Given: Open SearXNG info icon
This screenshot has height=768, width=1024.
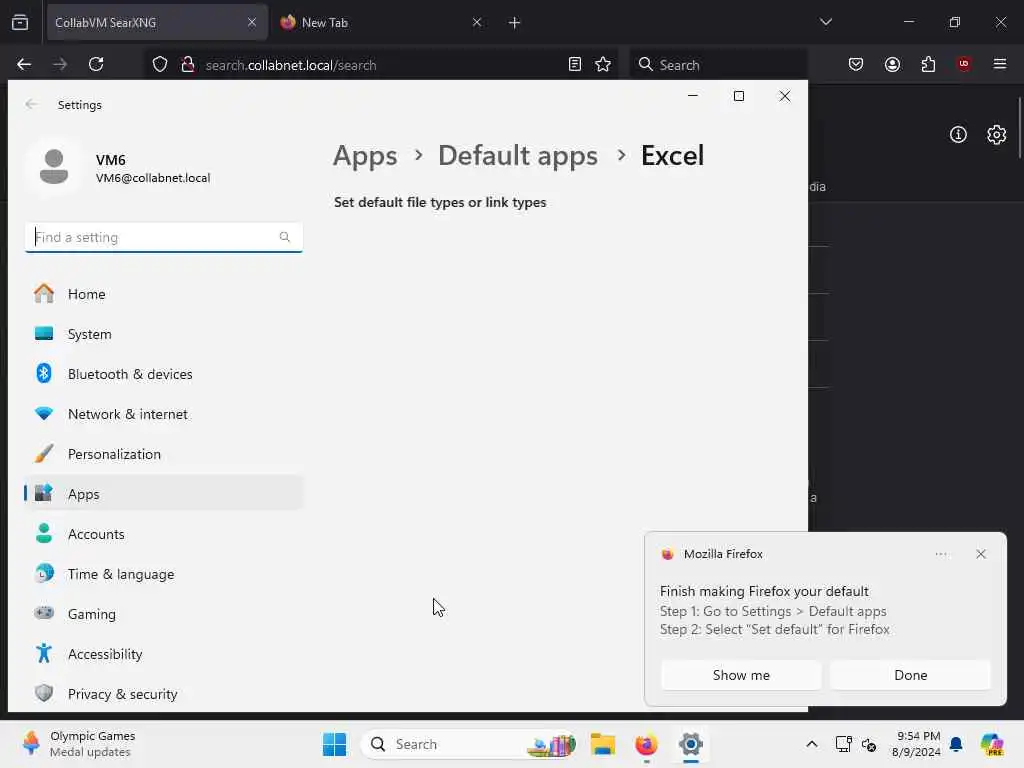Looking at the screenshot, I should click(958, 135).
